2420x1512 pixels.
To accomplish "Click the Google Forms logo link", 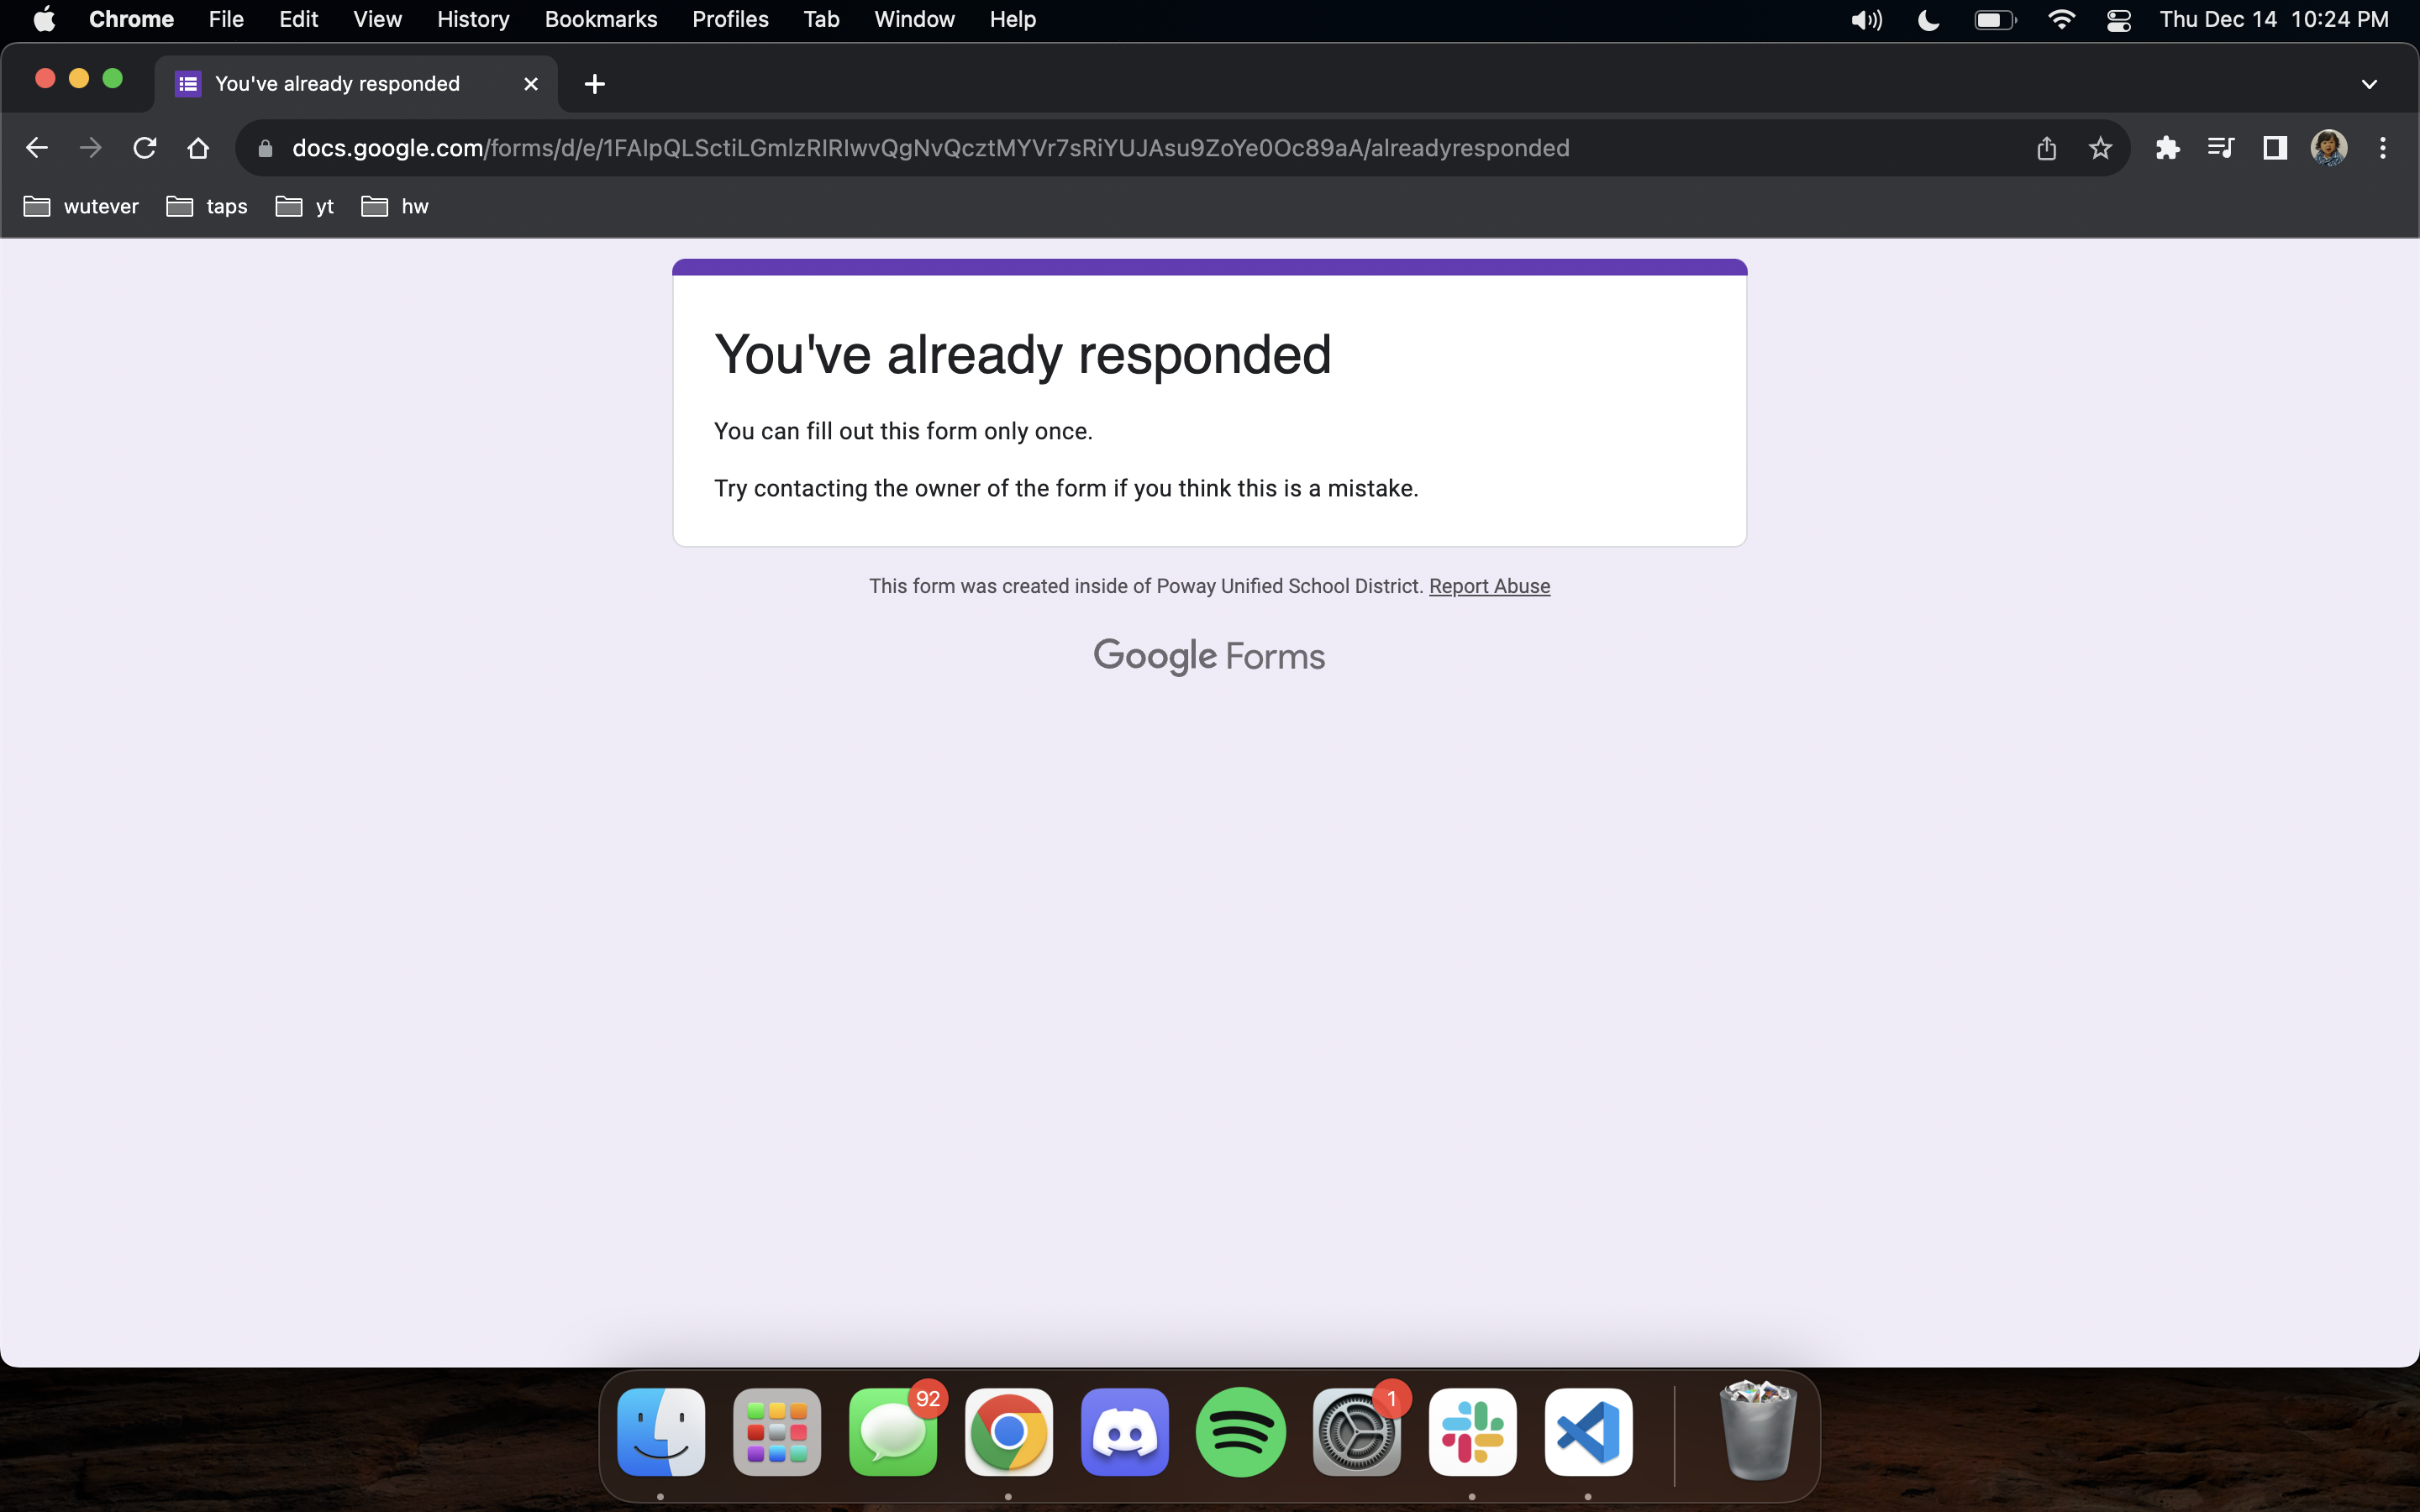I will (1208, 656).
